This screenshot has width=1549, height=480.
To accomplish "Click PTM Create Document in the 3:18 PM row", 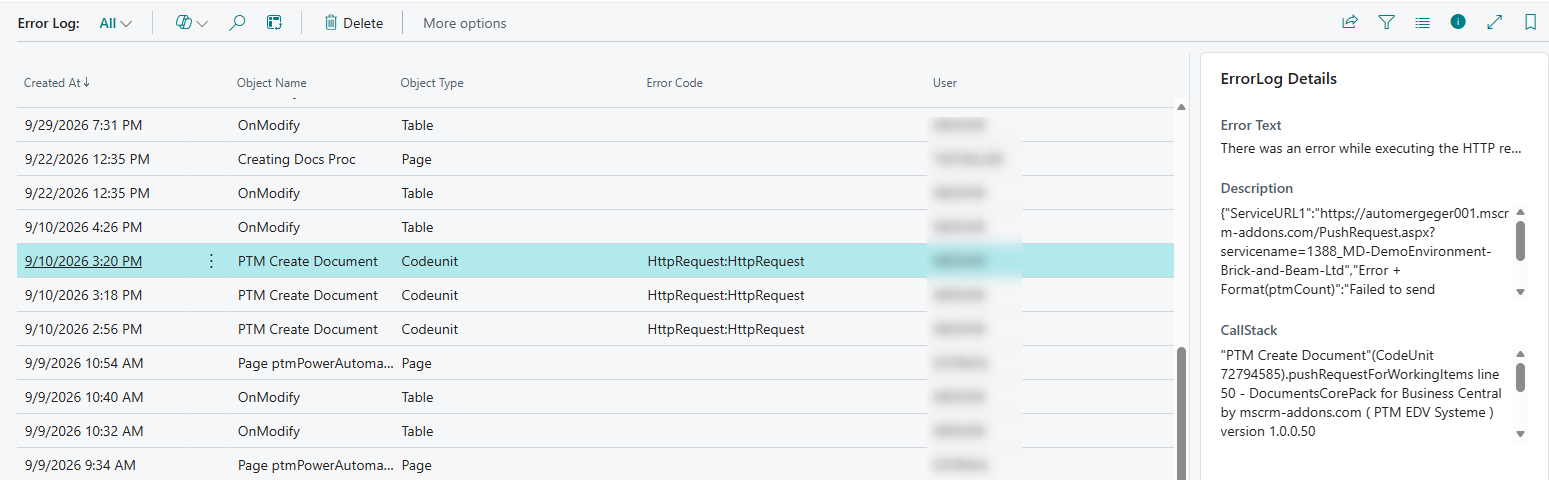I will [308, 295].
